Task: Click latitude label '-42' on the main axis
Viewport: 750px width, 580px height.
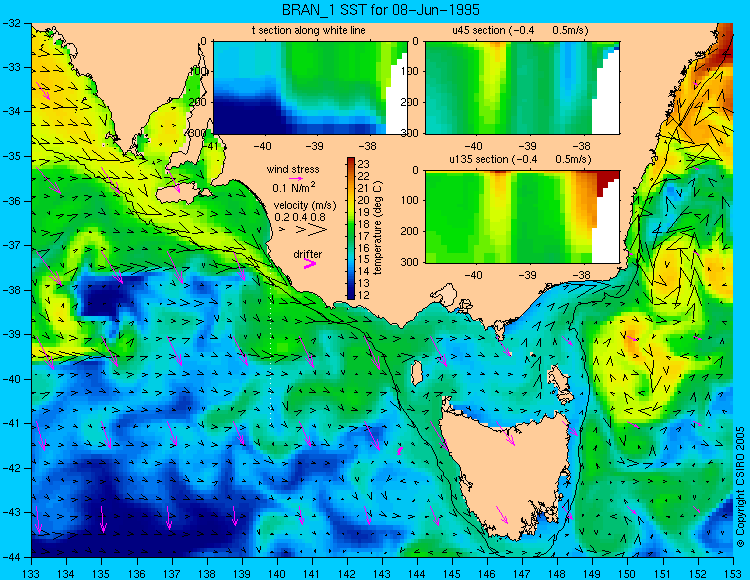Action: (x=11, y=468)
